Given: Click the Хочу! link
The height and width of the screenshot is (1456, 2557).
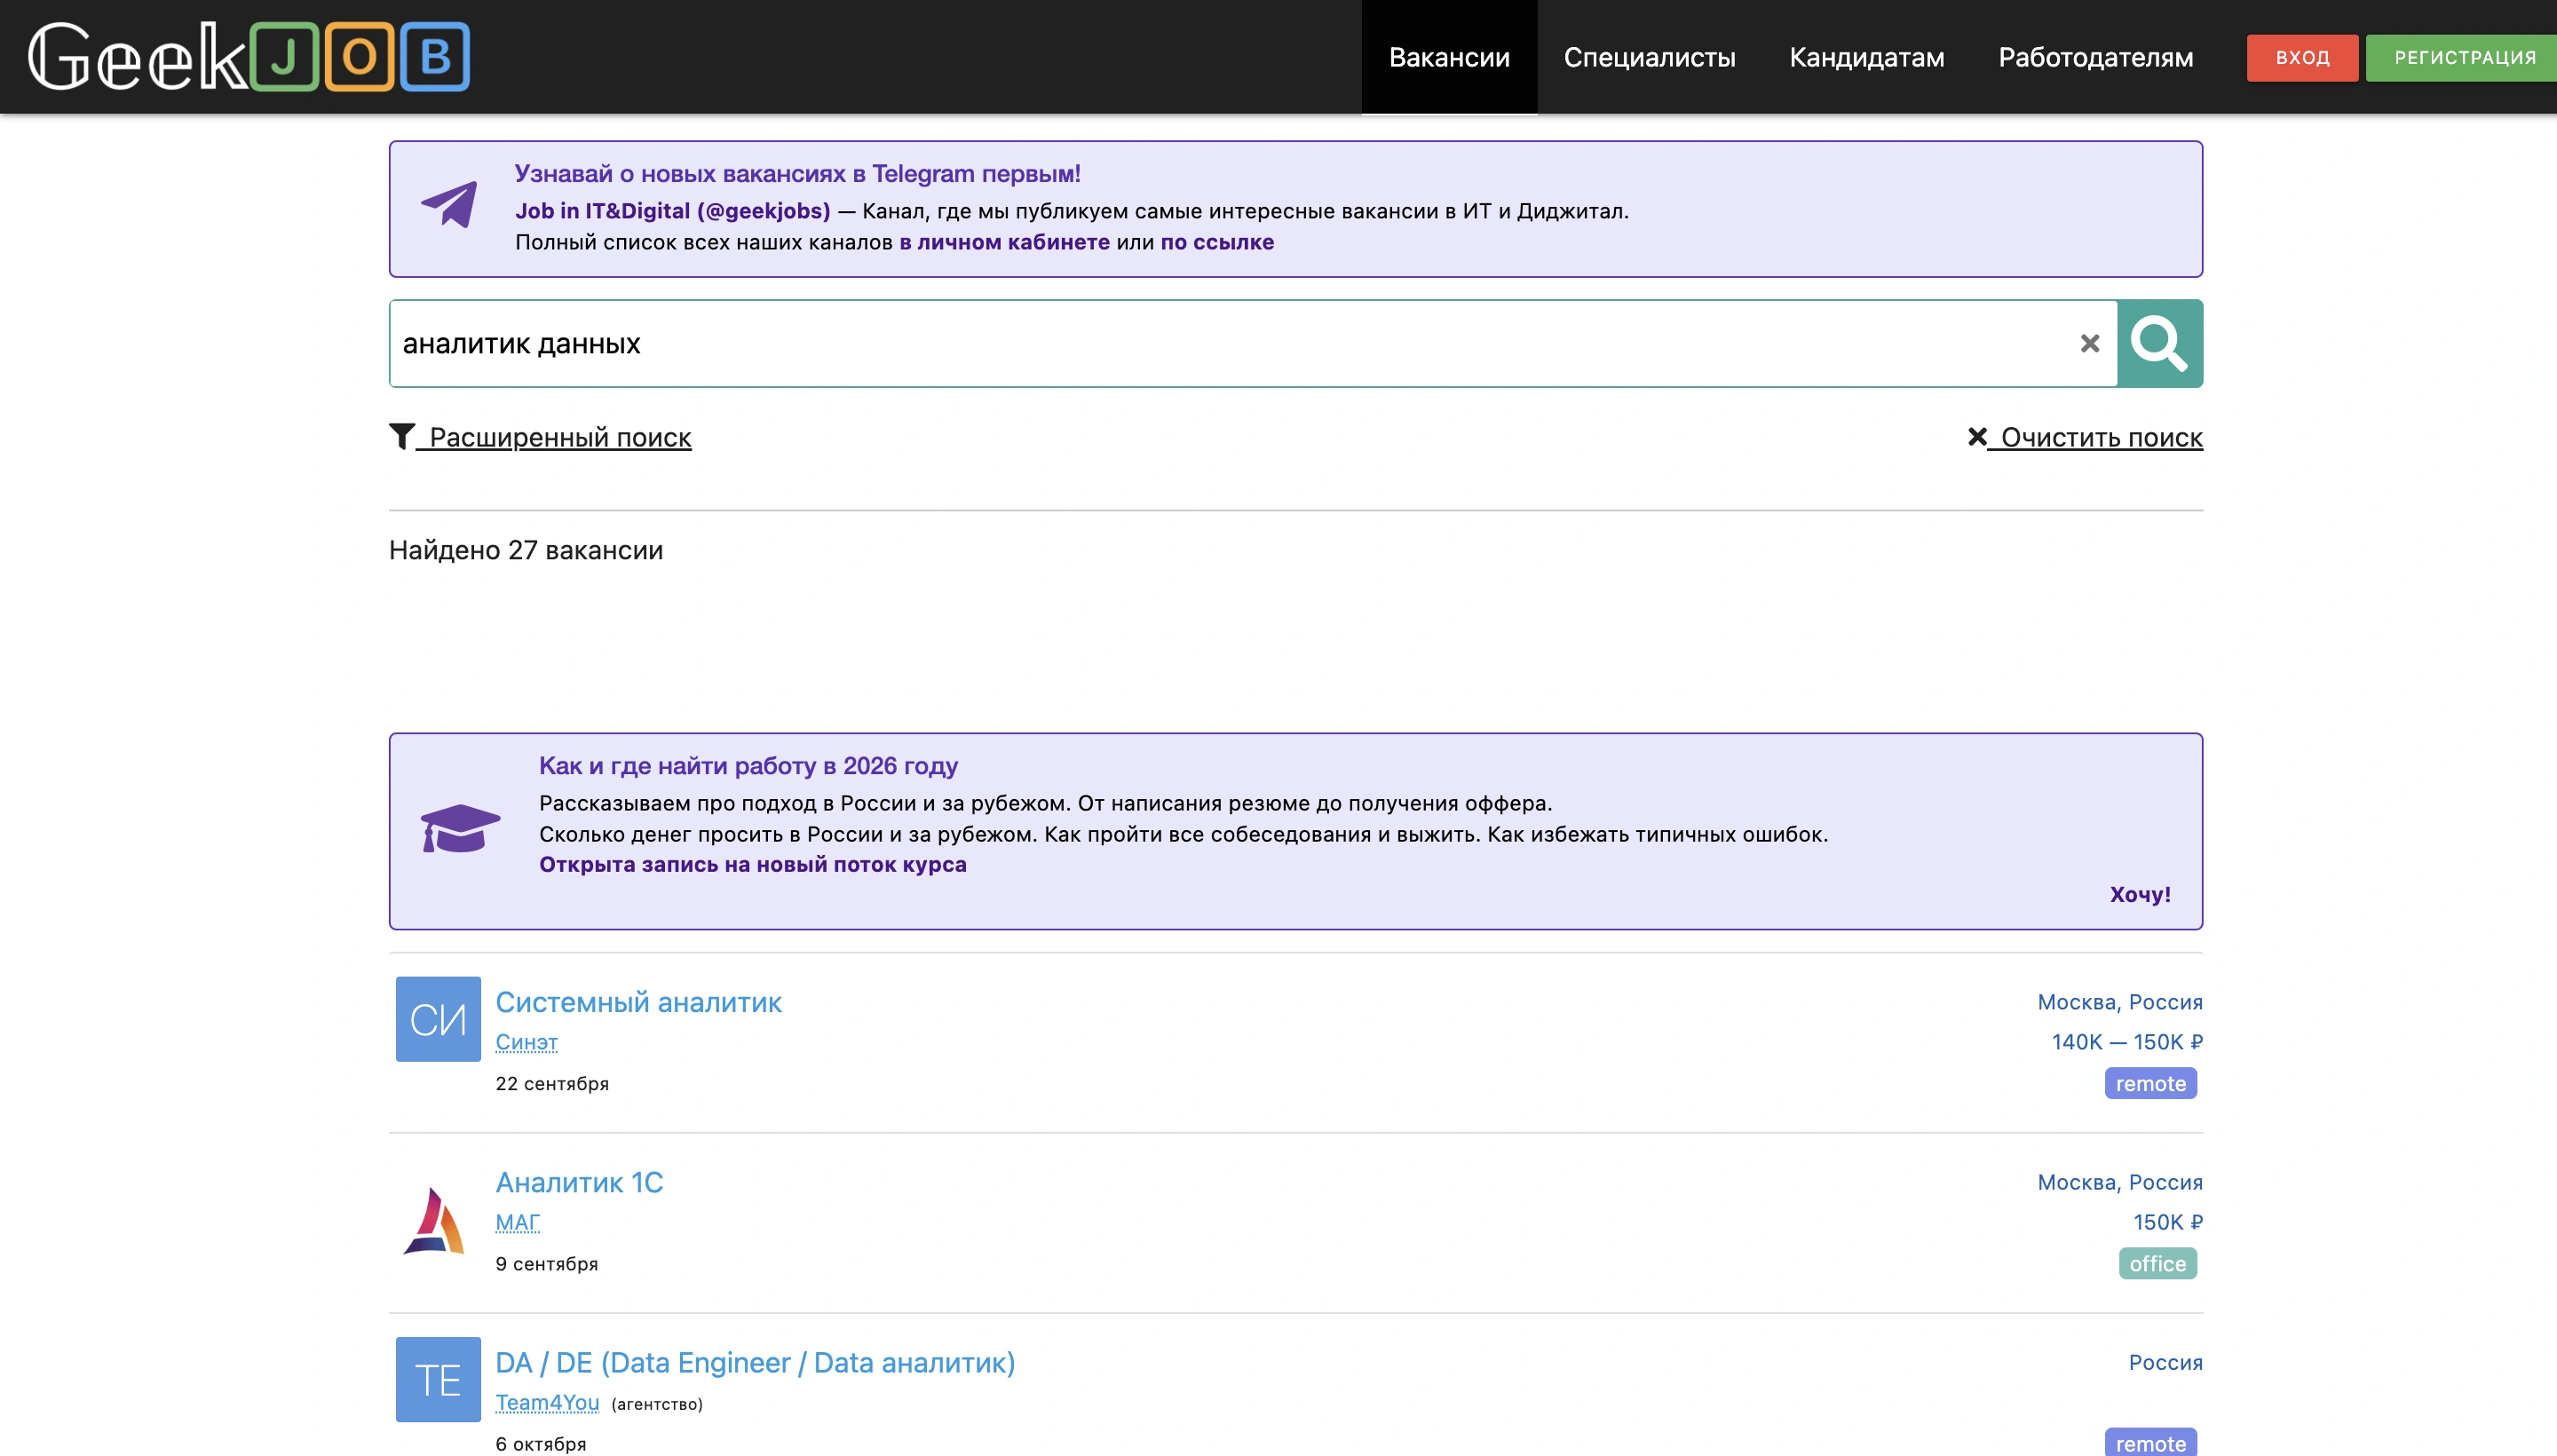Looking at the screenshot, I should point(2140,894).
